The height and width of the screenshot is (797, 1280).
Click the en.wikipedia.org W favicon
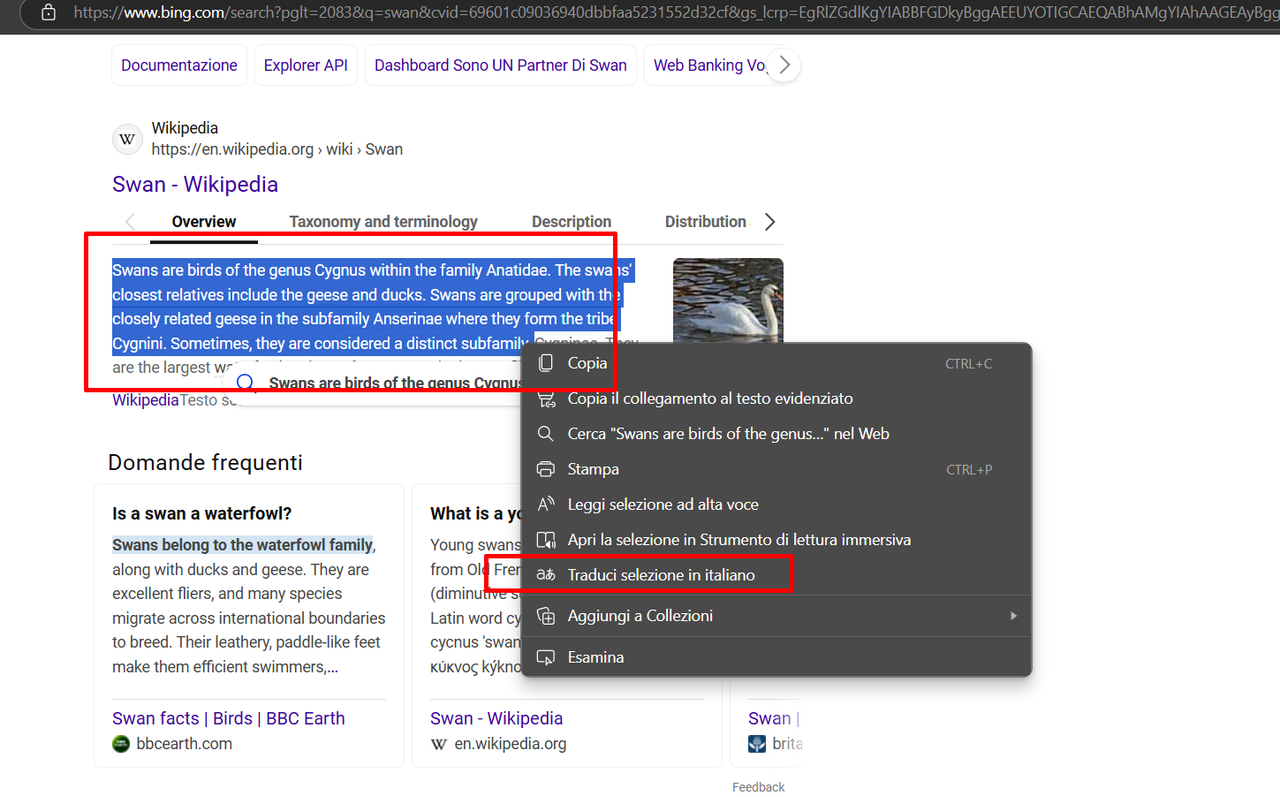click(439, 744)
